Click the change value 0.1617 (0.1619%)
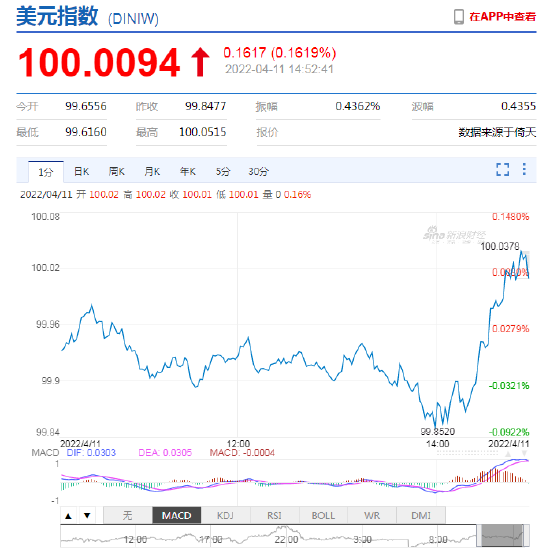550x549 pixels. [x=280, y=53]
